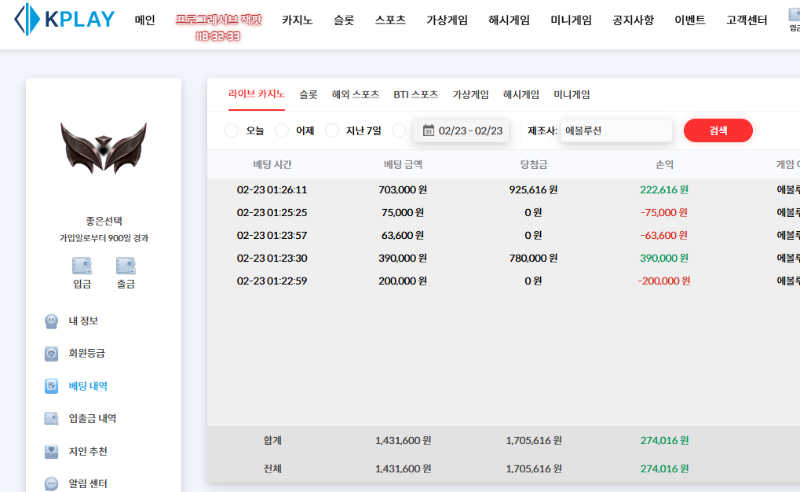Click the username 좋은선택
800x492 pixels.
(104, 221)
